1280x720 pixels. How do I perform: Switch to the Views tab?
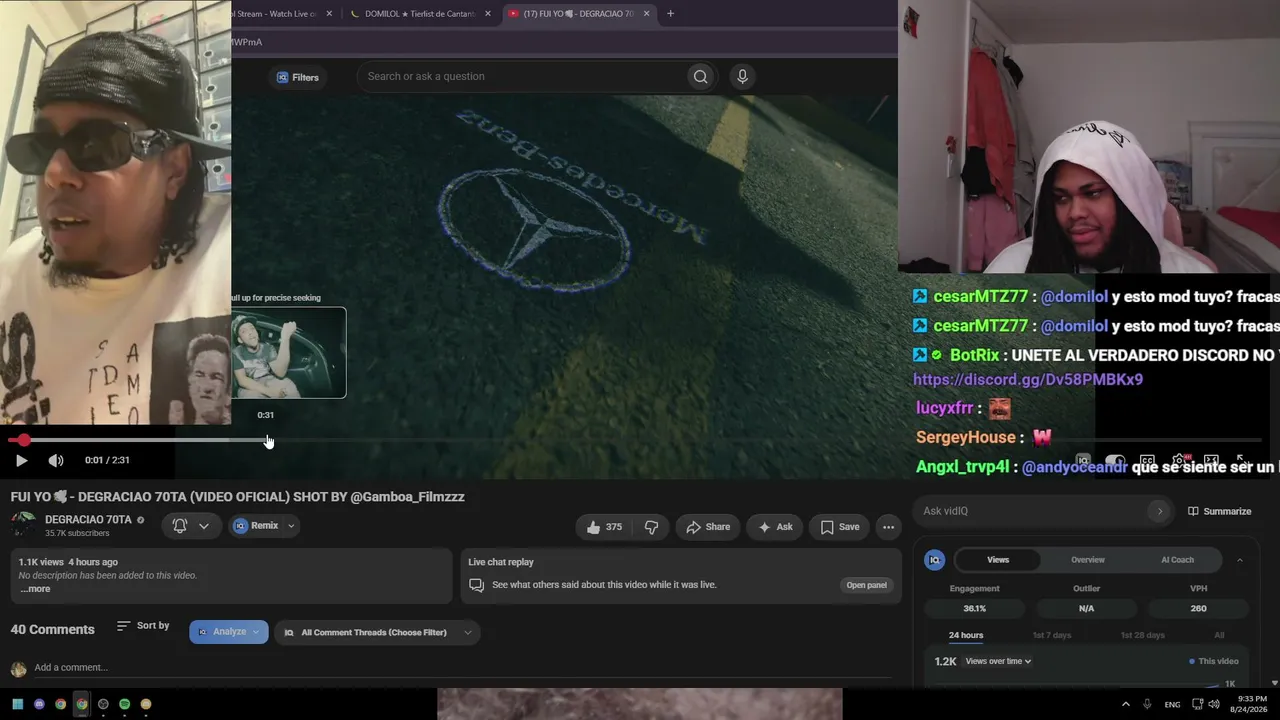pyautogui.click(x=998, y=560)
